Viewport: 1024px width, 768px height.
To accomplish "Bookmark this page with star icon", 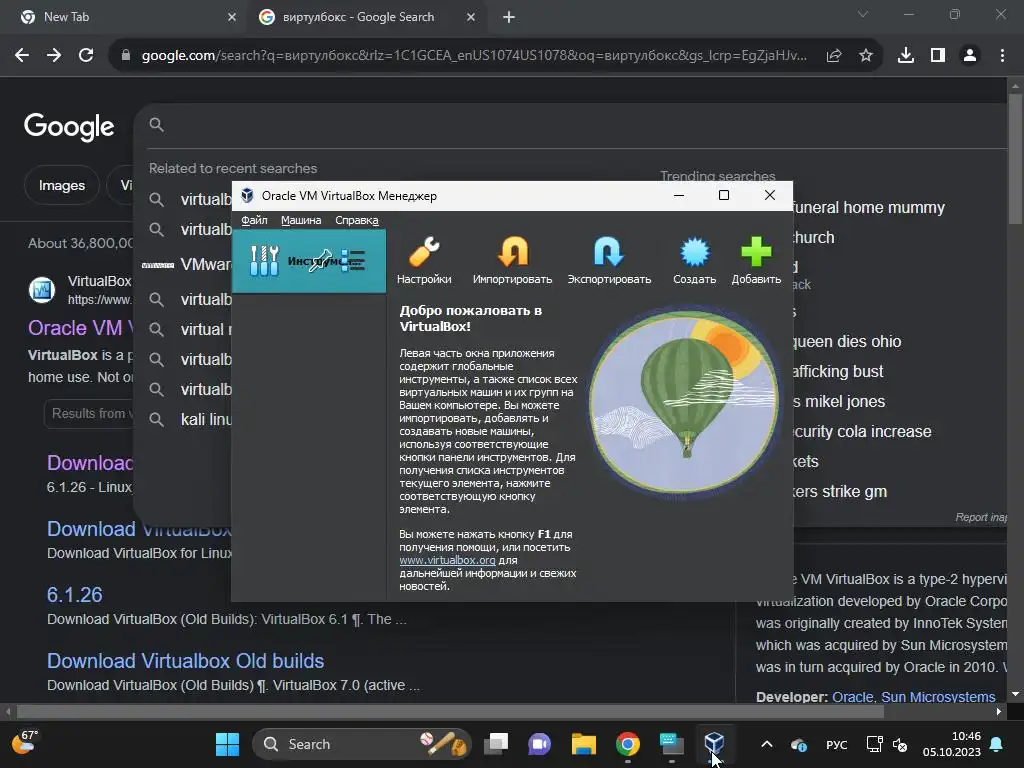I will [866, 56].
